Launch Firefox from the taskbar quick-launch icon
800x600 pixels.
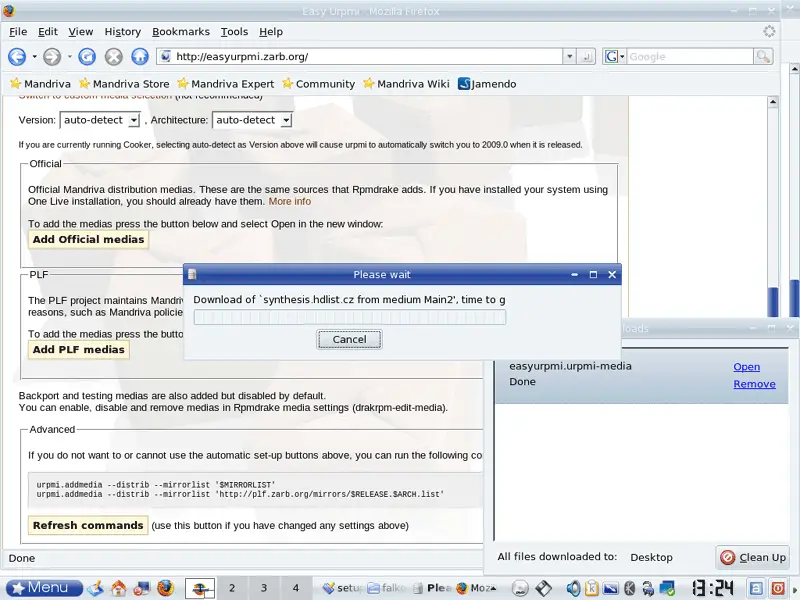pyautogui.click(x=165, y=588)
